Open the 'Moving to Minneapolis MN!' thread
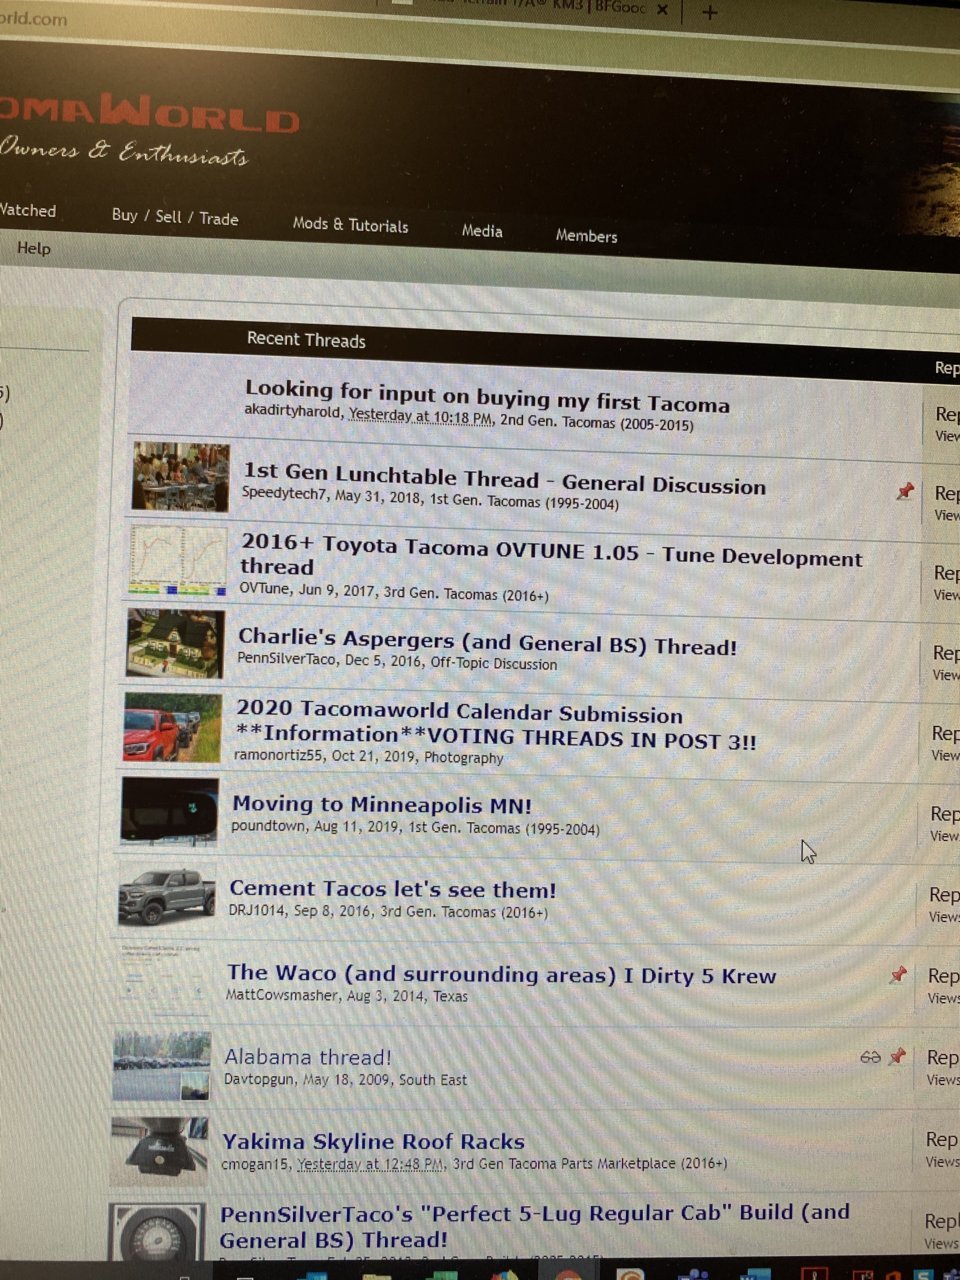 381,804
